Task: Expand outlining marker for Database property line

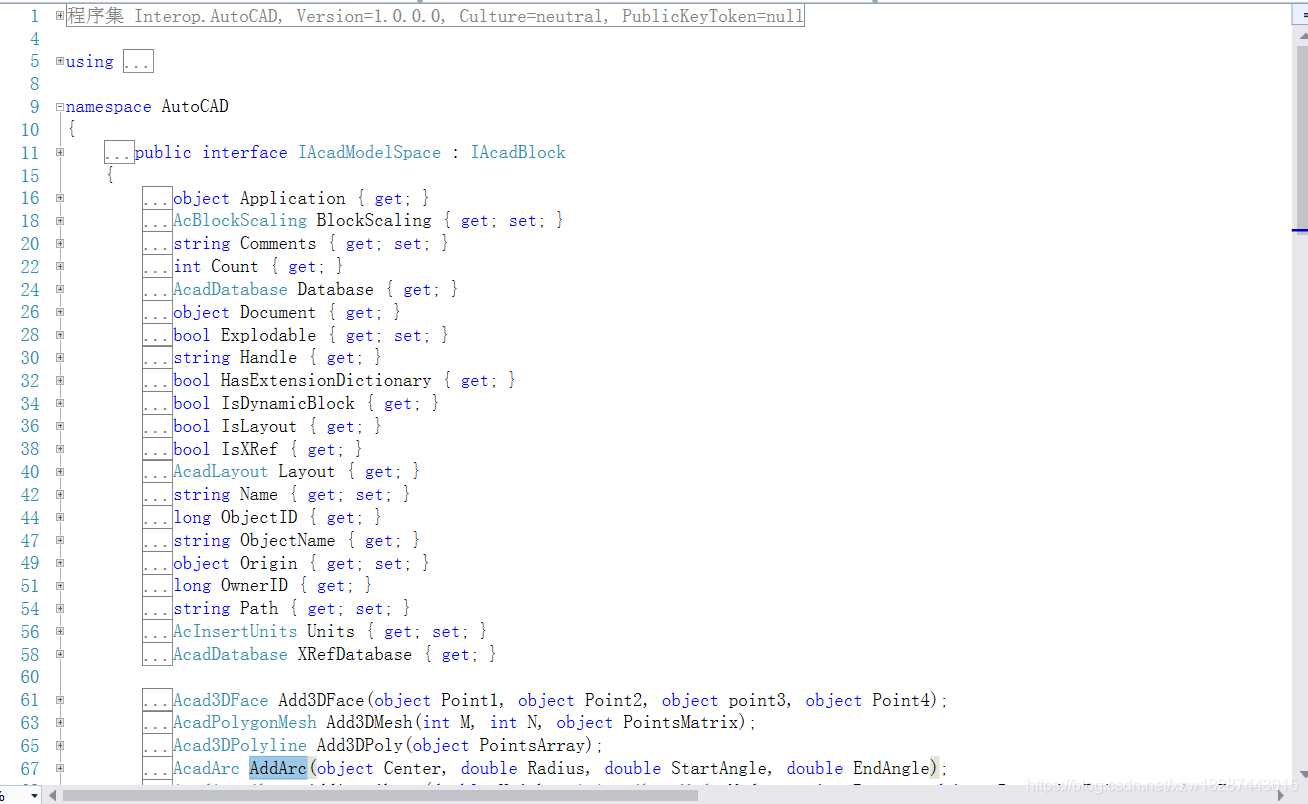Action: tap(60, 289)
